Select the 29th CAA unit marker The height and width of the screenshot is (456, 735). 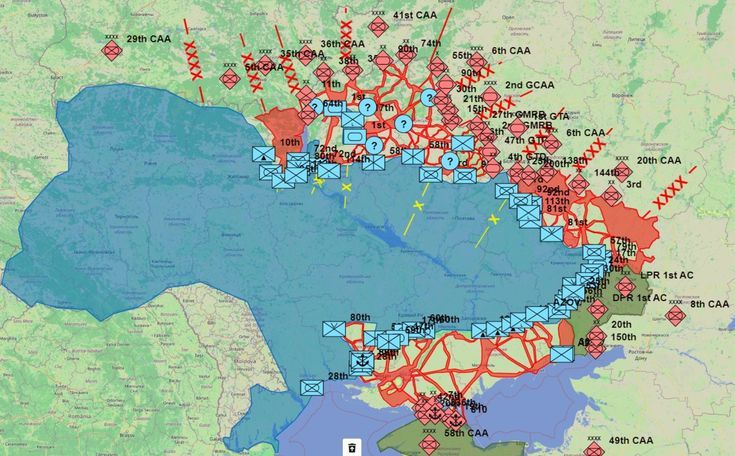[x=112, y=50]
